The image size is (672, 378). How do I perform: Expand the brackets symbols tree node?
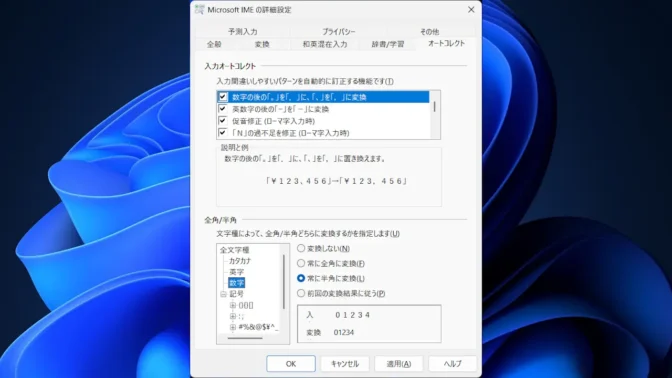[233, 305]
